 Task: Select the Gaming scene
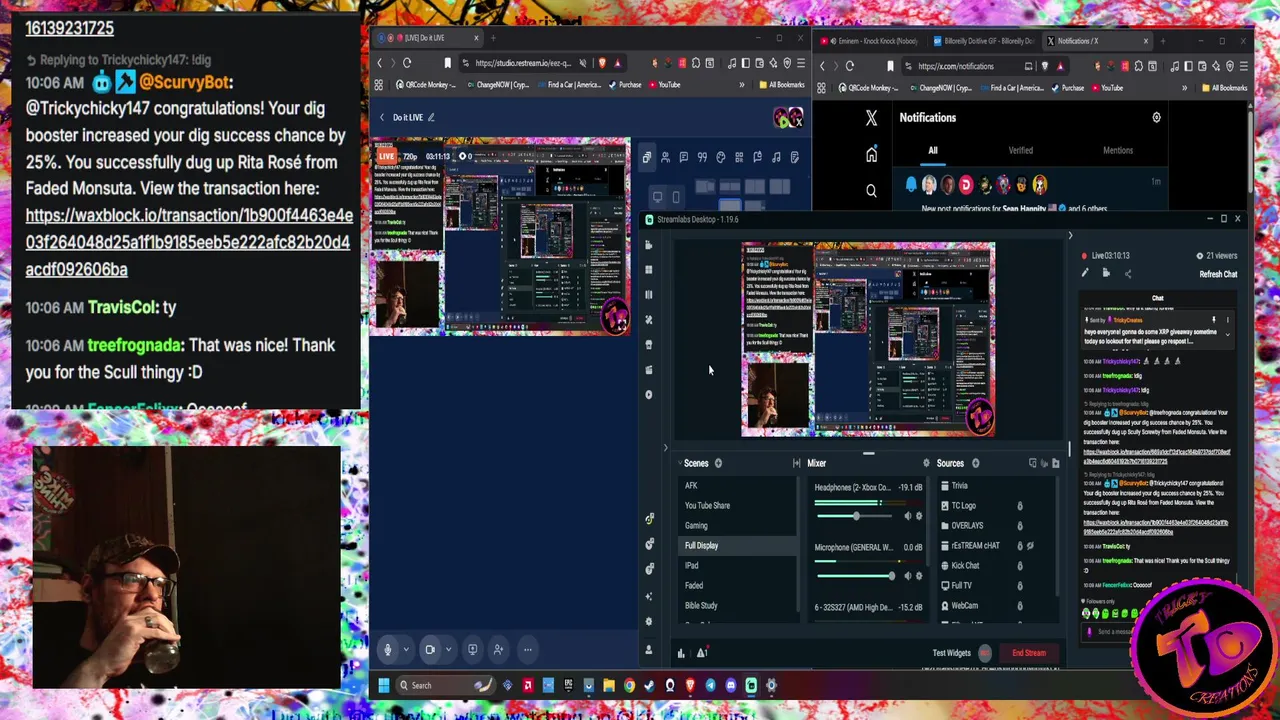[696, 526]
